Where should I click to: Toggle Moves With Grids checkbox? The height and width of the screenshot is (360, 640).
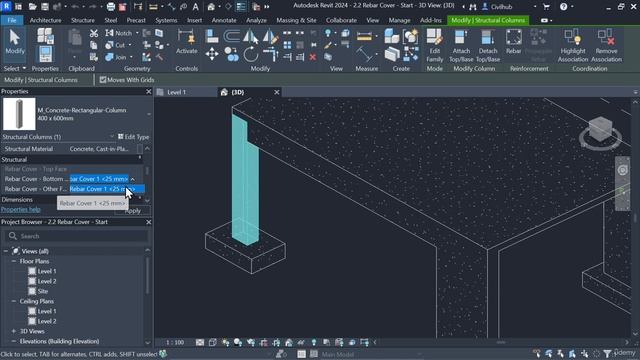(103, 80)
